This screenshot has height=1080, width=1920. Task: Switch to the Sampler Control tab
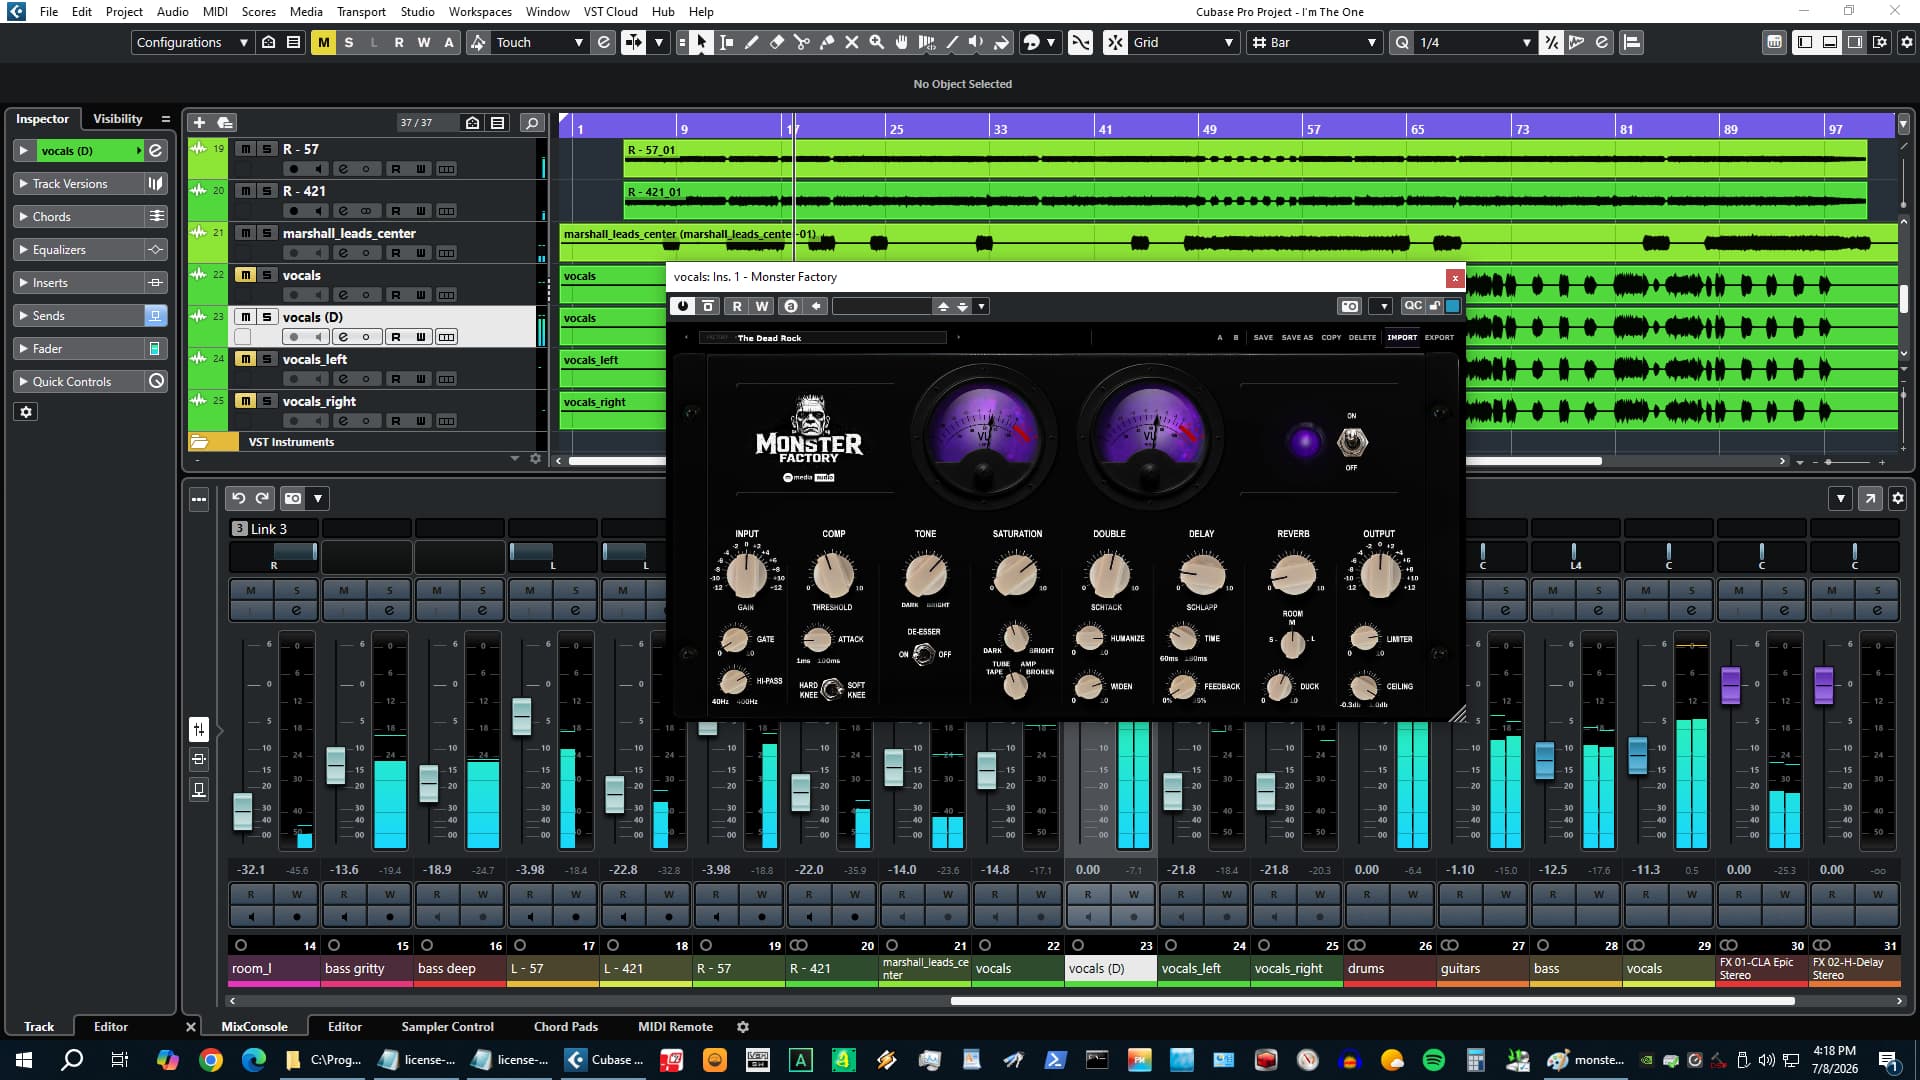[x=447, y=1026]
